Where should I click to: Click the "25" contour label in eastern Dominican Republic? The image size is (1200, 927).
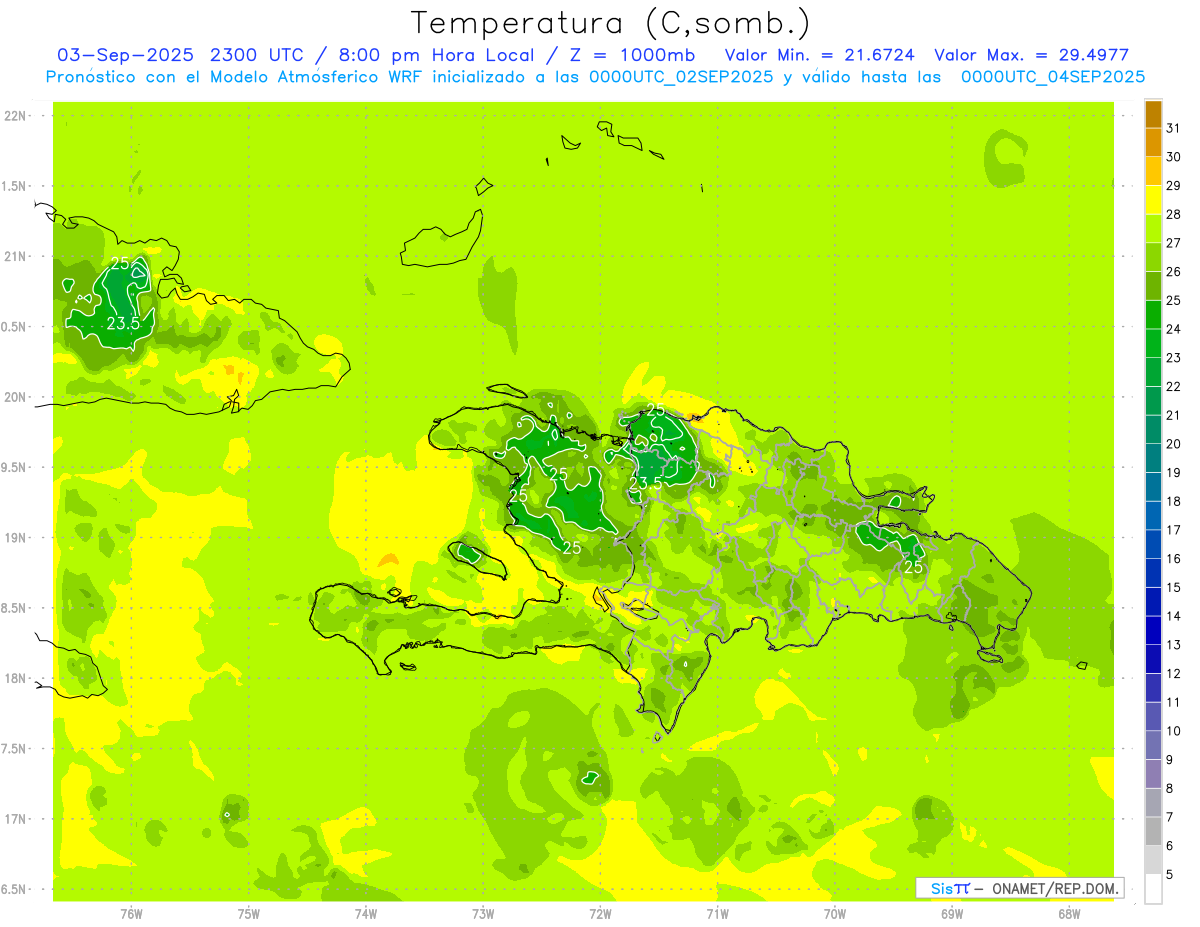913,567
